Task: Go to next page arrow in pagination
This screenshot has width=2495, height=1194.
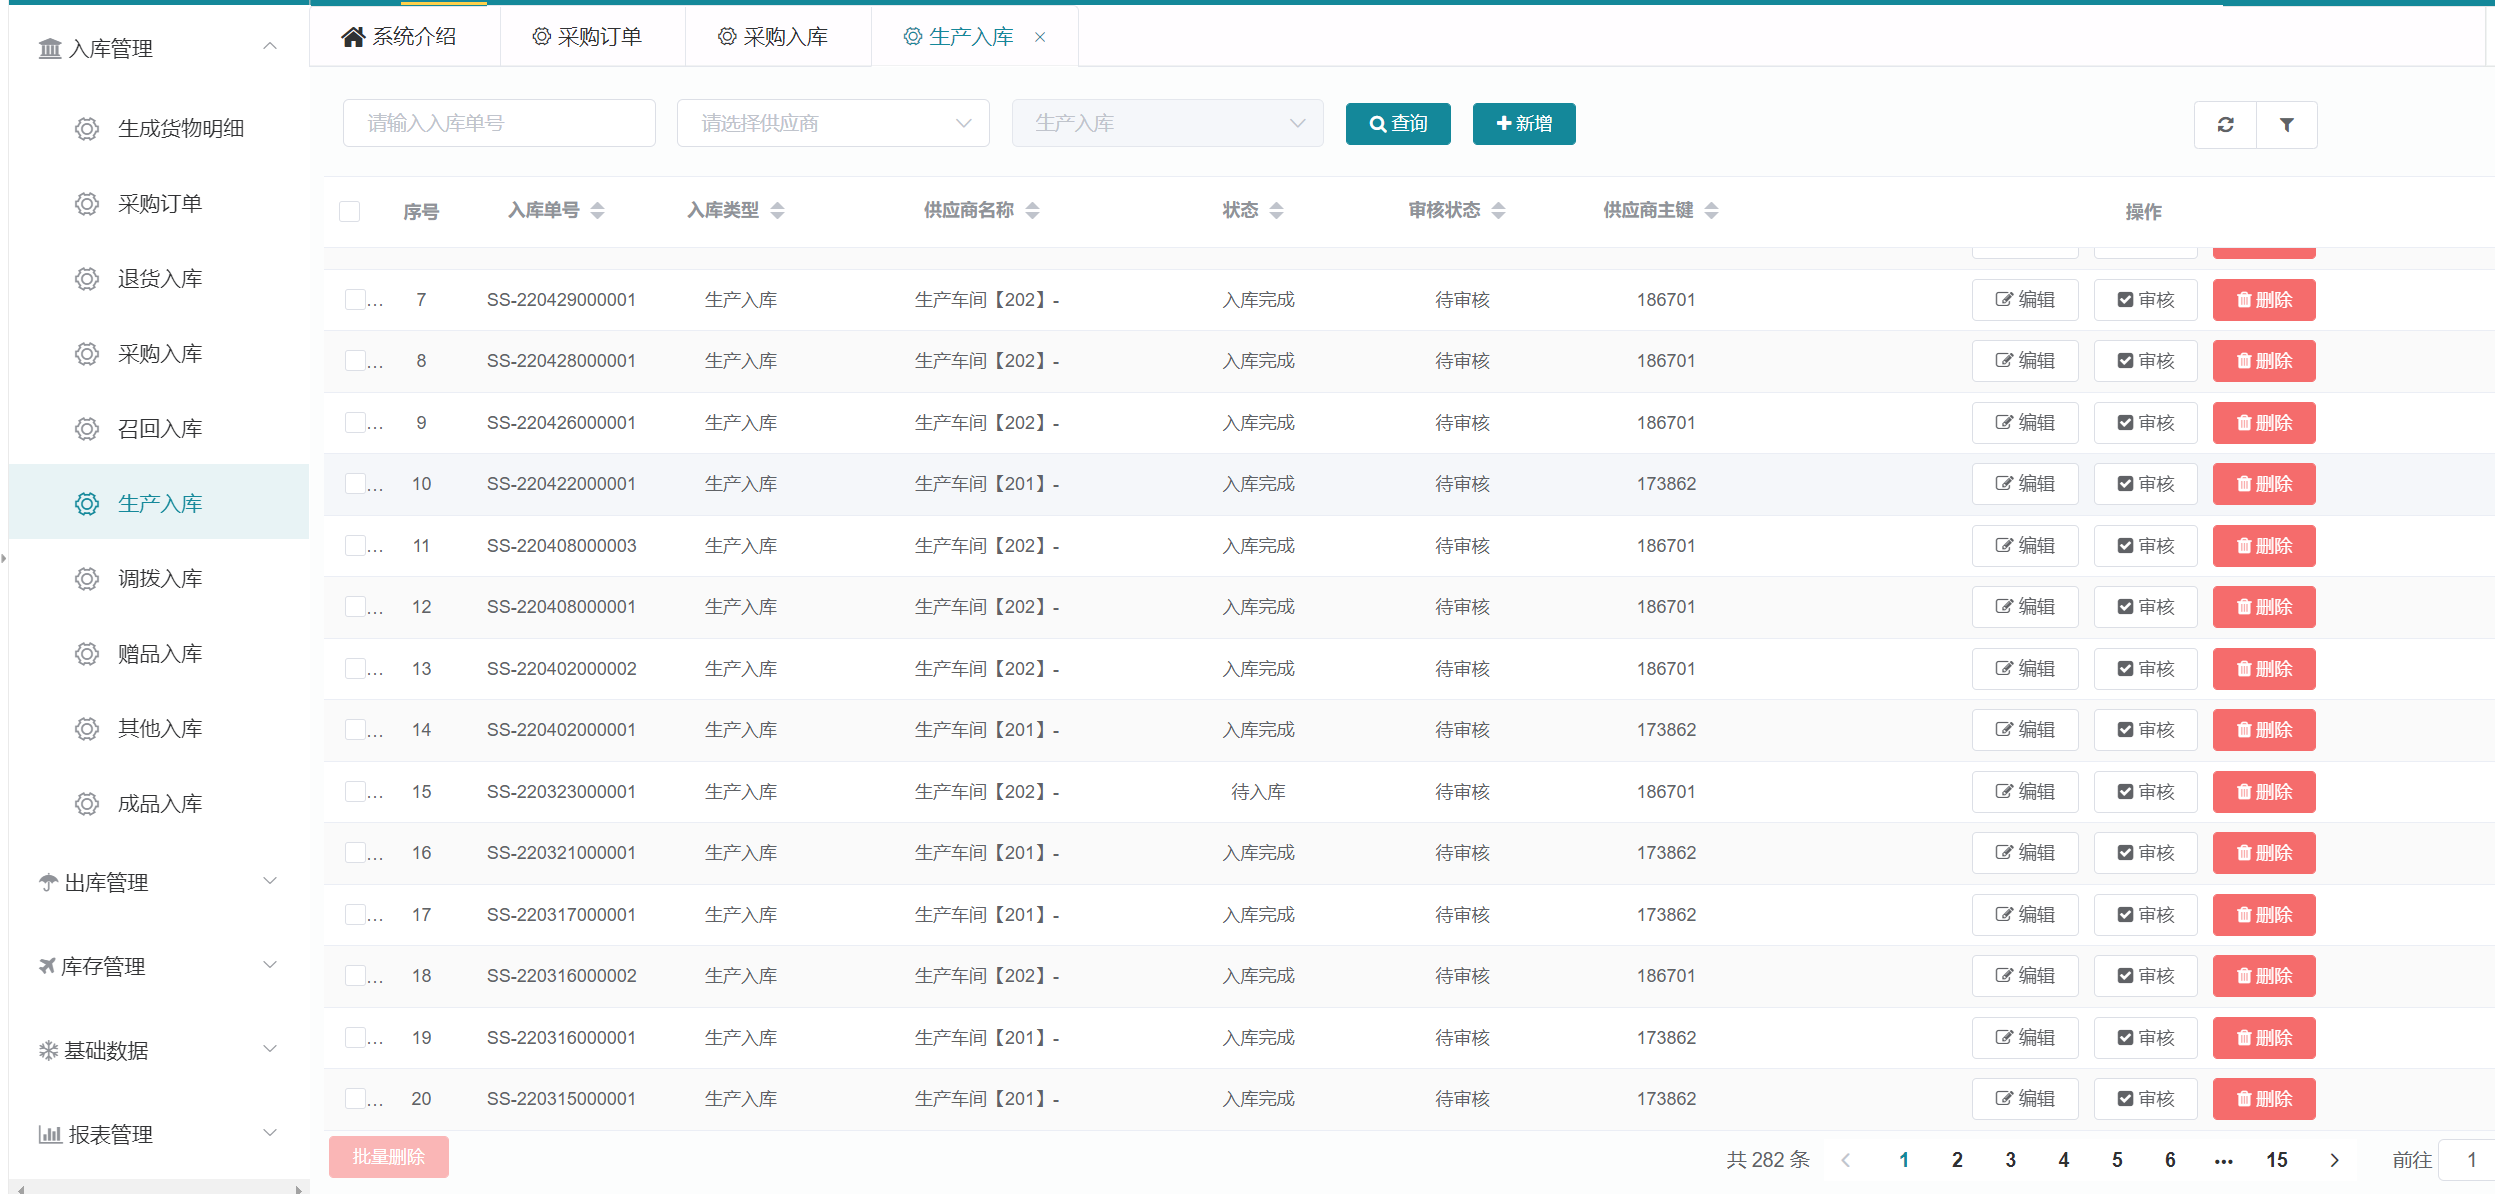Action: pyautogui.click(x=2335, y=1160)
